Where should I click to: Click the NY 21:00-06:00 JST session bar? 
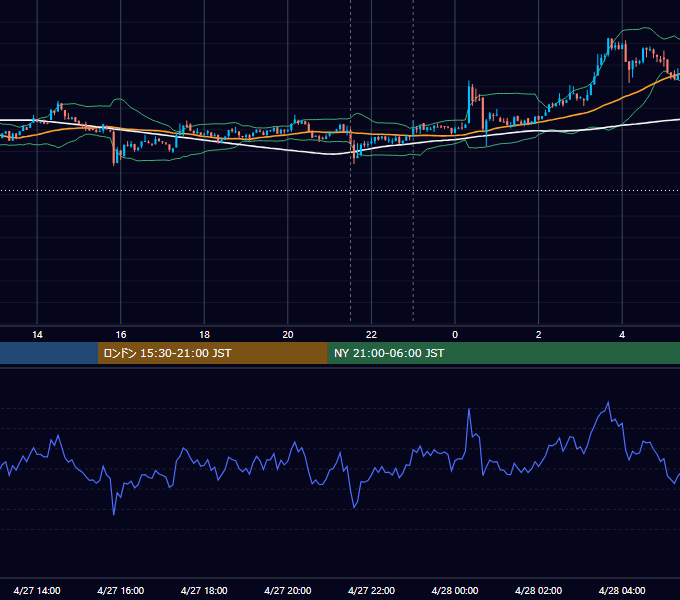pyautogui.click(x=503, y=353)
